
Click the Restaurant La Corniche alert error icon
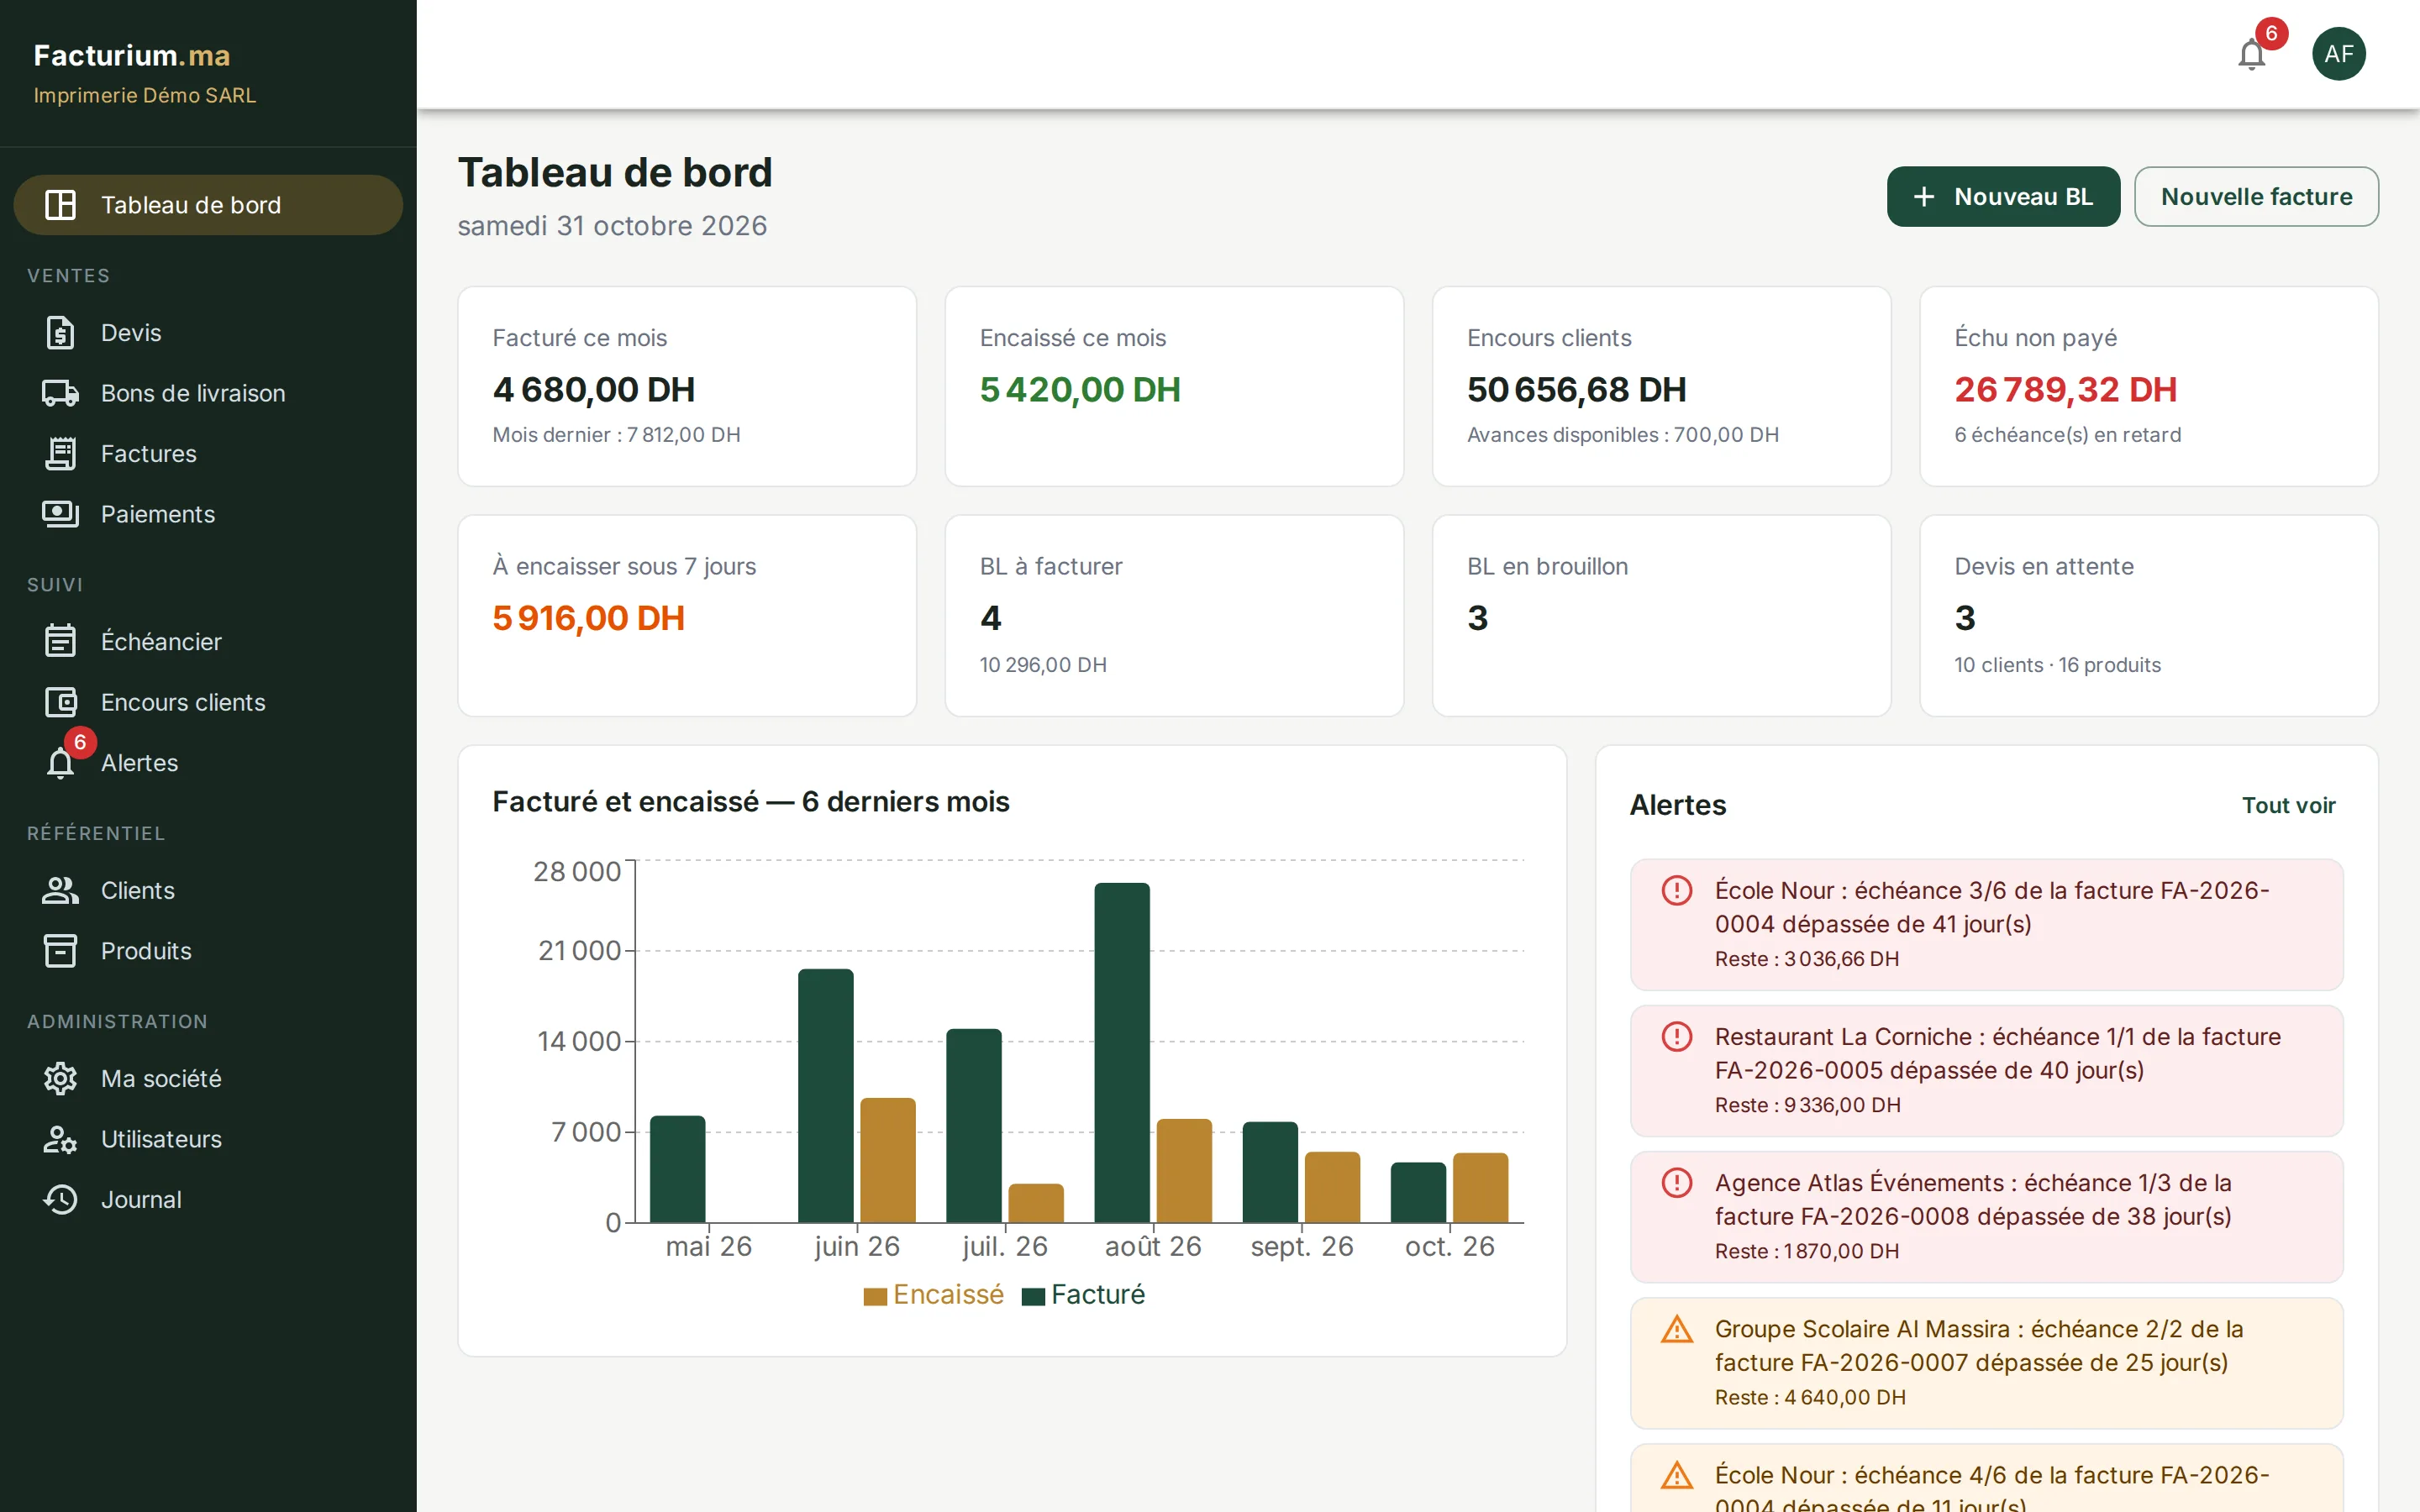(1676, 1036)
